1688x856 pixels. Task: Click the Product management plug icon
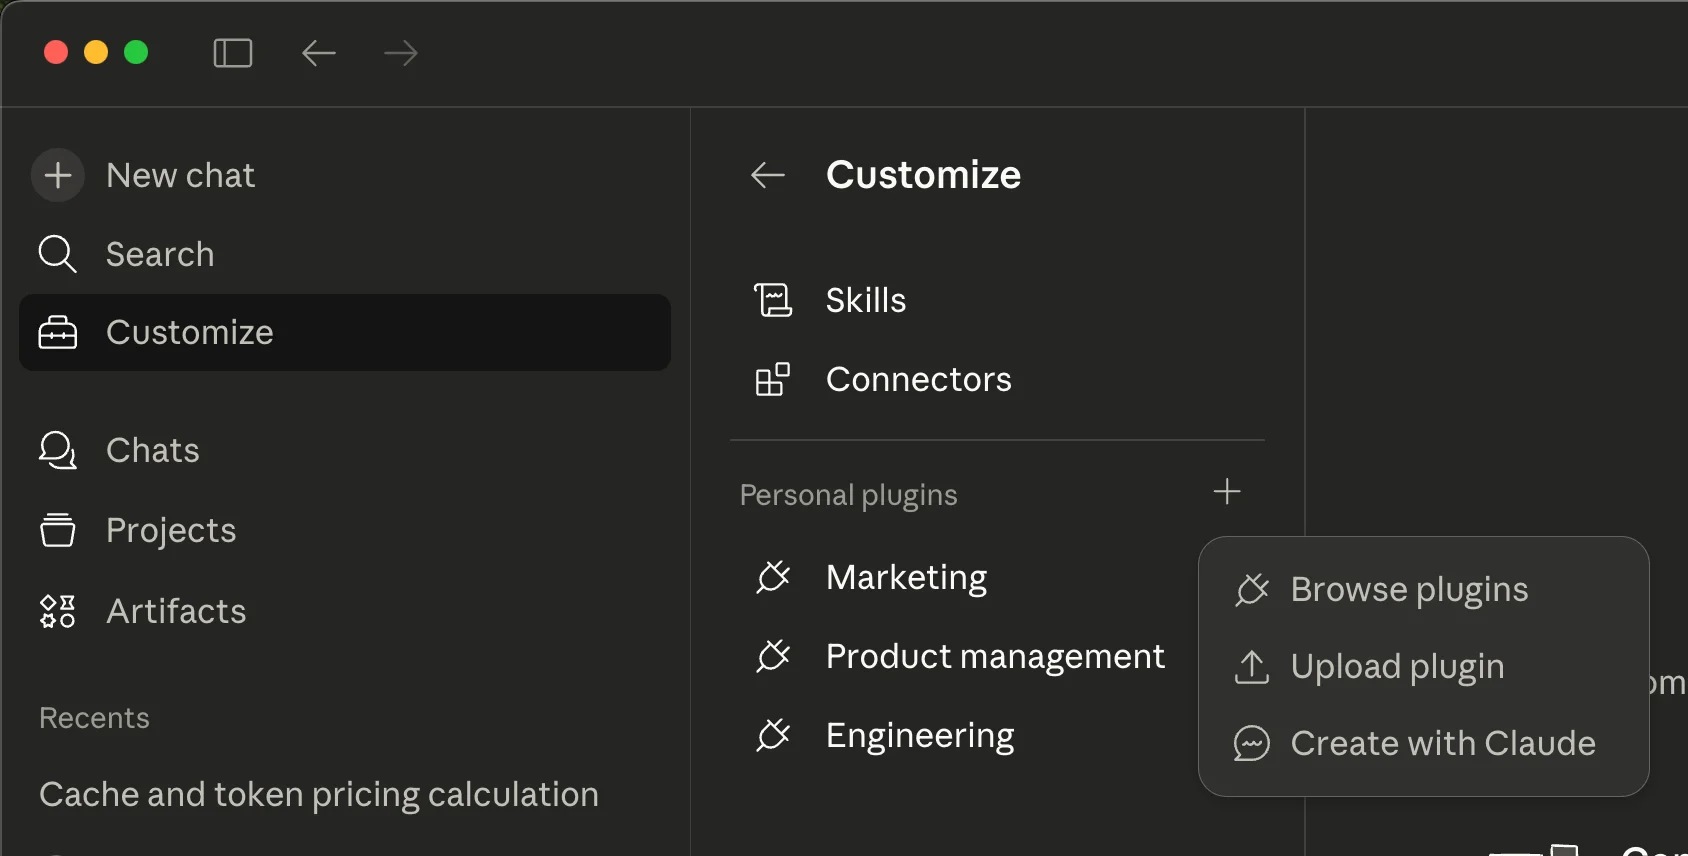pyautogui.click(x=773, y=656)
